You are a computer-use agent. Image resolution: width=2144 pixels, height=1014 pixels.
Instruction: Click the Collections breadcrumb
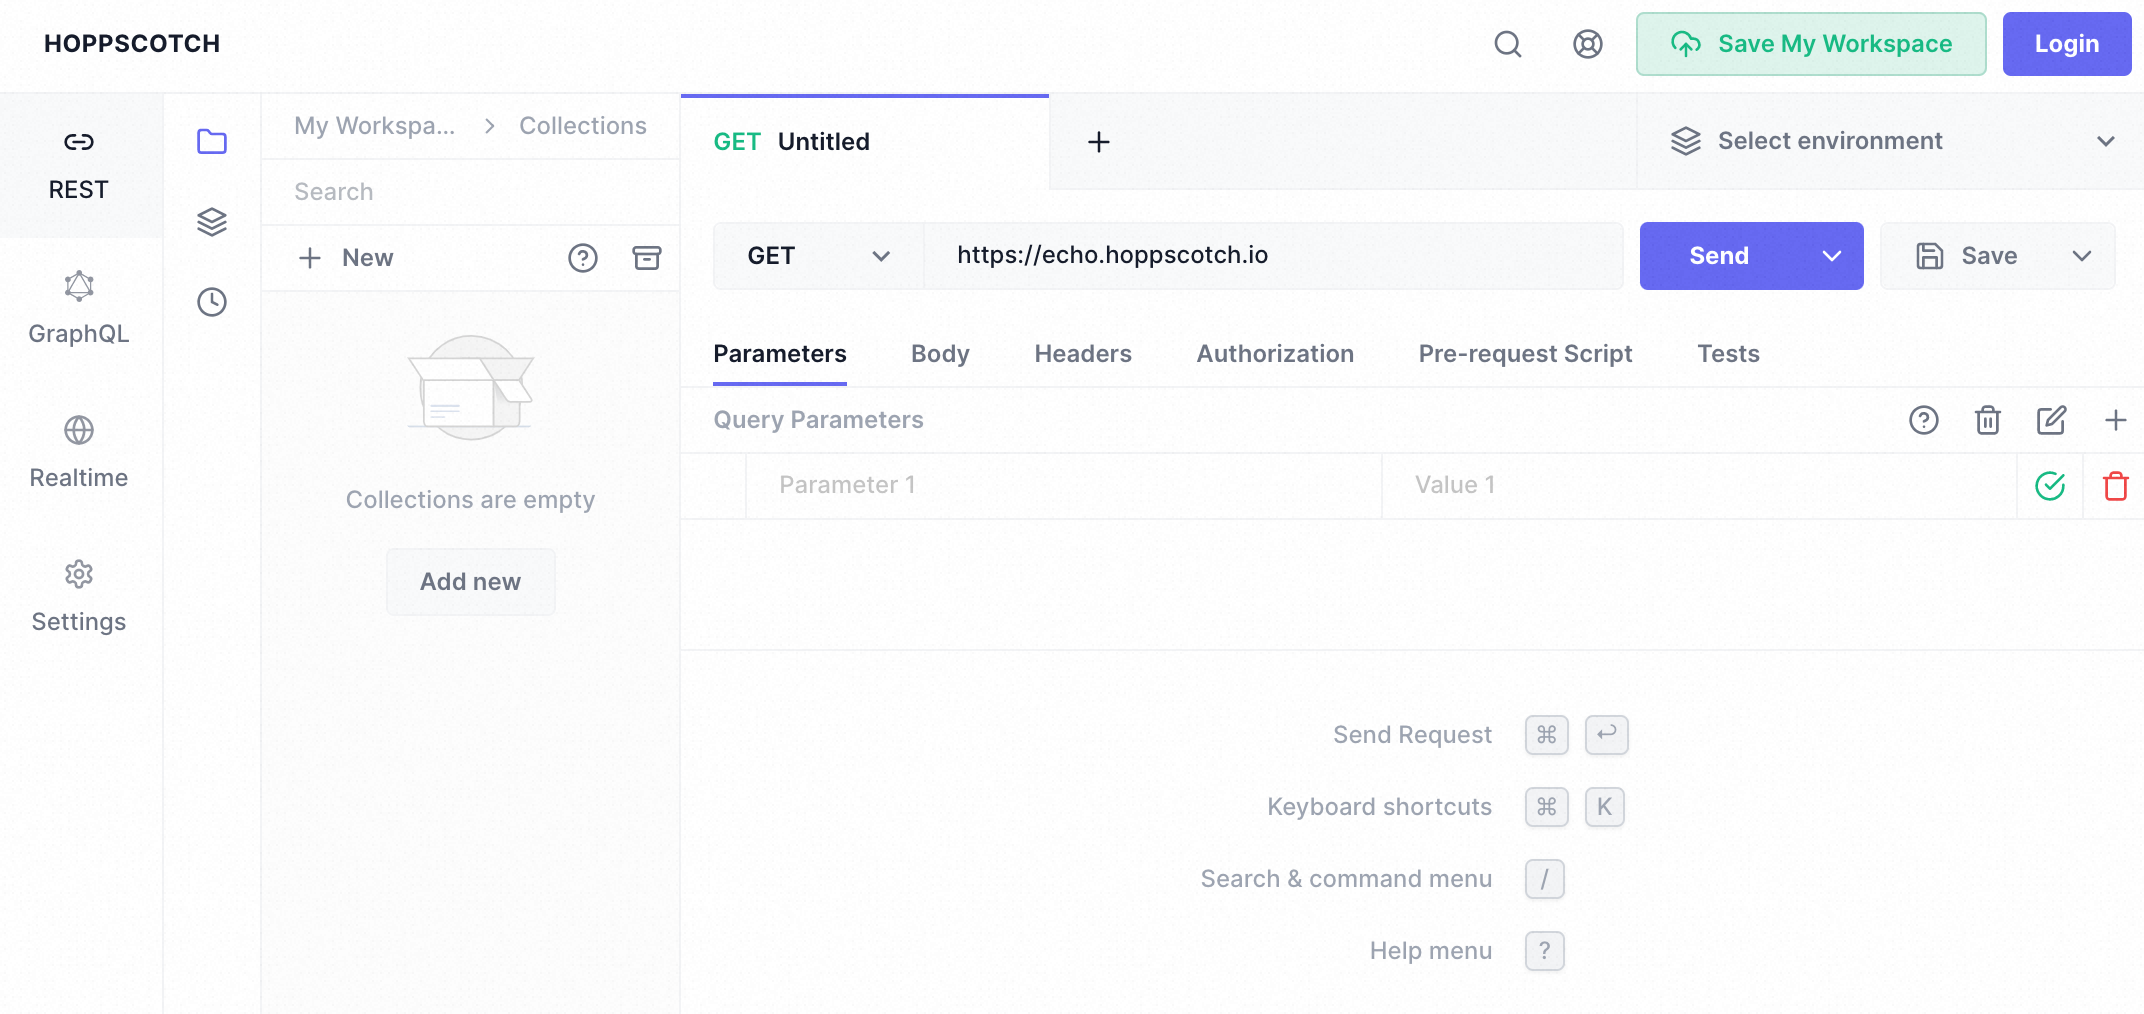583,126
